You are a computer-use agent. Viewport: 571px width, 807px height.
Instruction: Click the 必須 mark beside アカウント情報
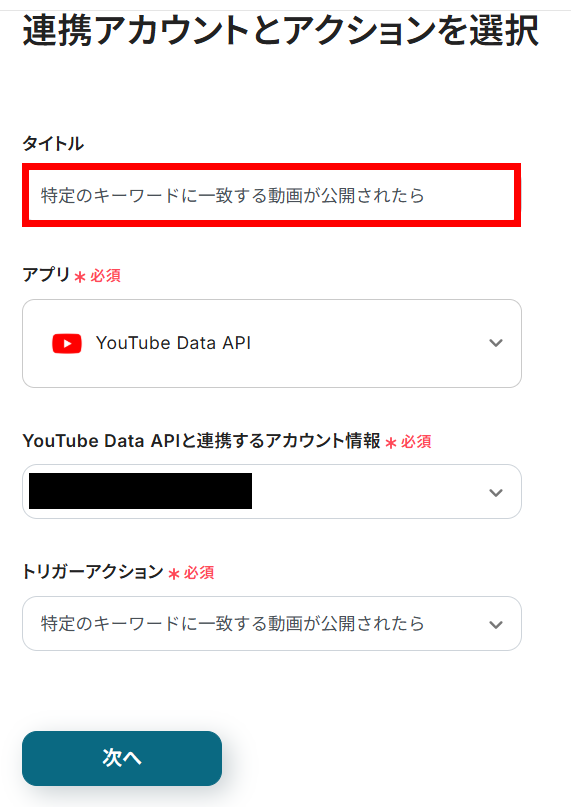click(x=416, y=442)
